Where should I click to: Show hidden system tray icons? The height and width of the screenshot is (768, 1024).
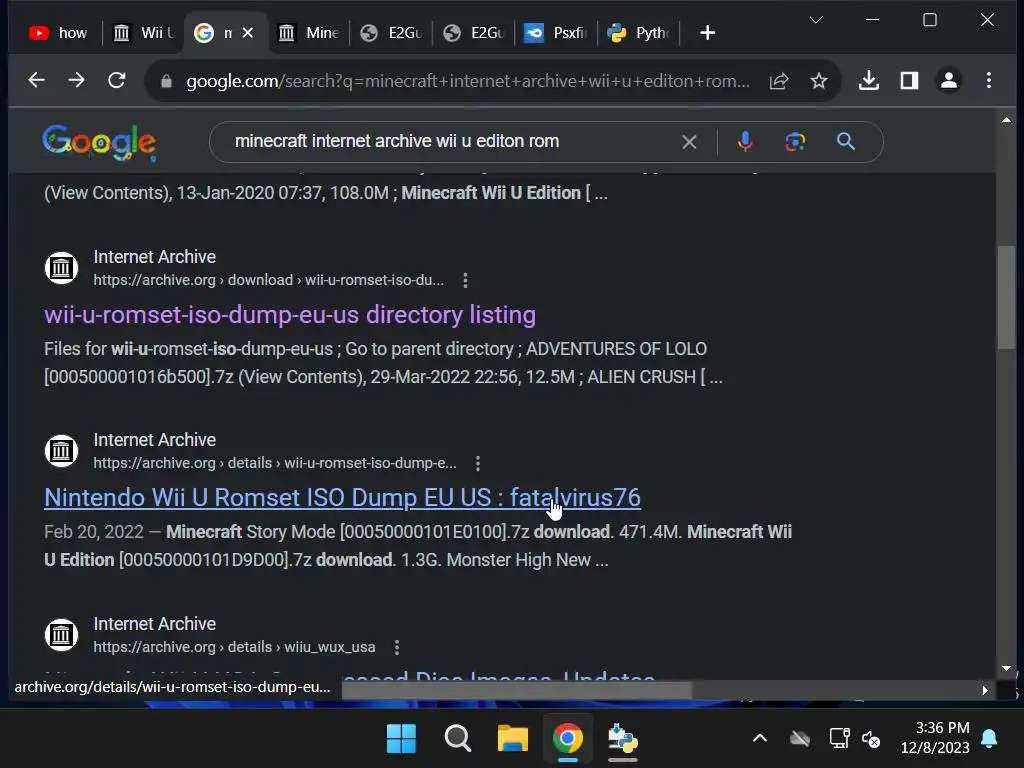(760, 739)
